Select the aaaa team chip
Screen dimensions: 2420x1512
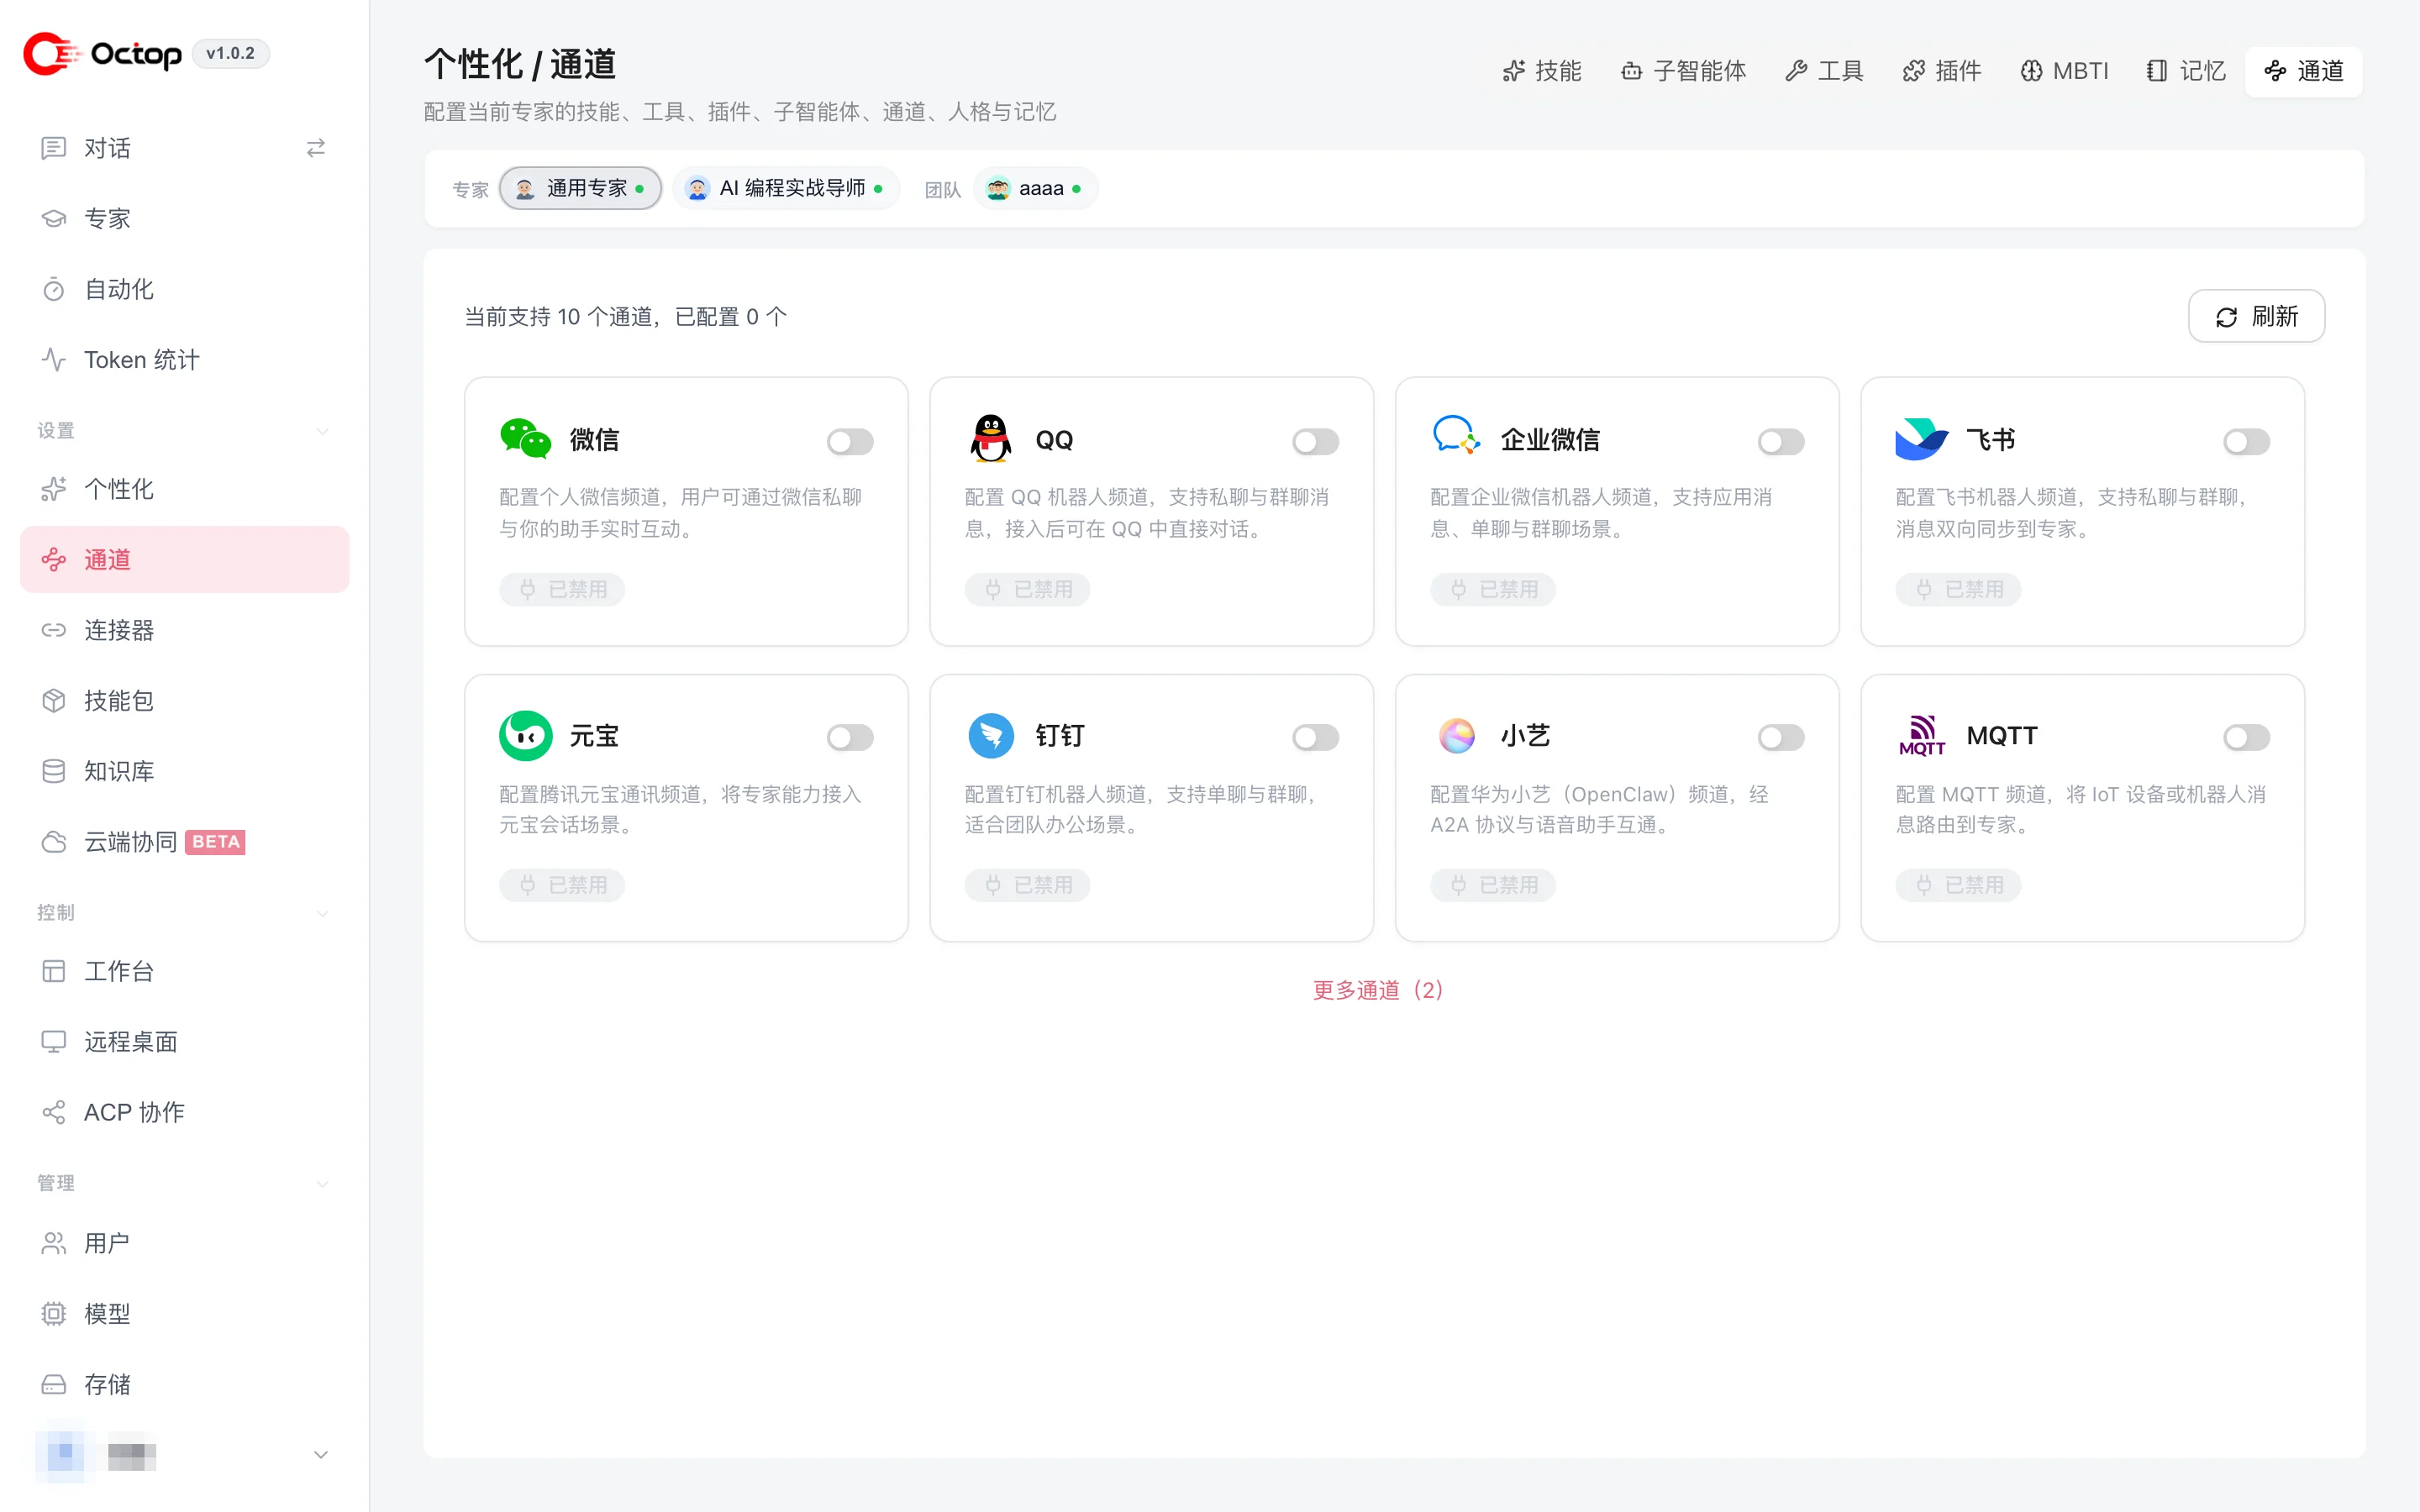[1035, 188]
